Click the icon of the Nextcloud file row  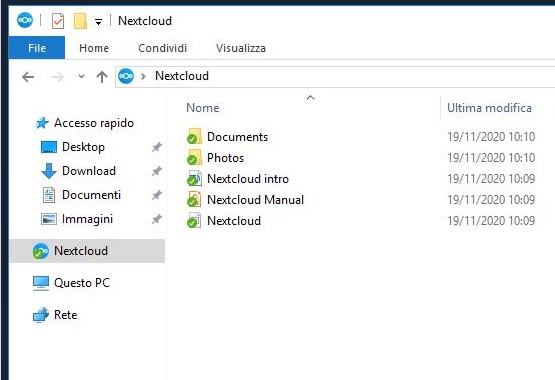pyautogui.click(x=194, y=220)
